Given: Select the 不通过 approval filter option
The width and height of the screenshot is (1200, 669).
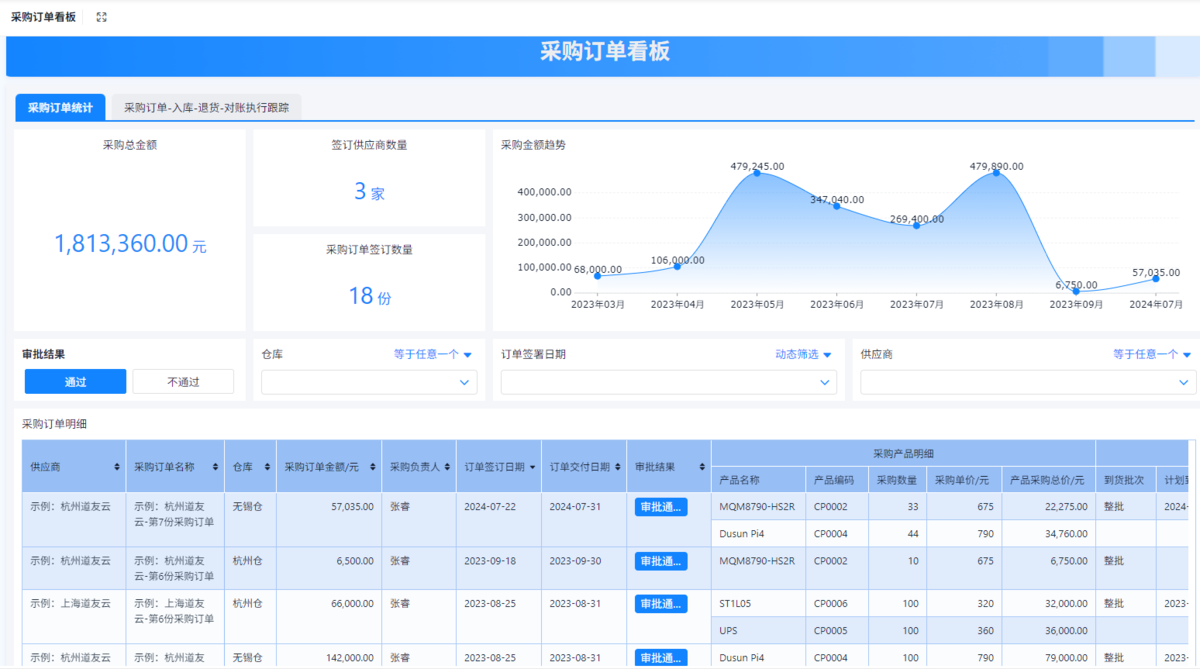Looking at the screenshot, I should click(x=183, y=382).
